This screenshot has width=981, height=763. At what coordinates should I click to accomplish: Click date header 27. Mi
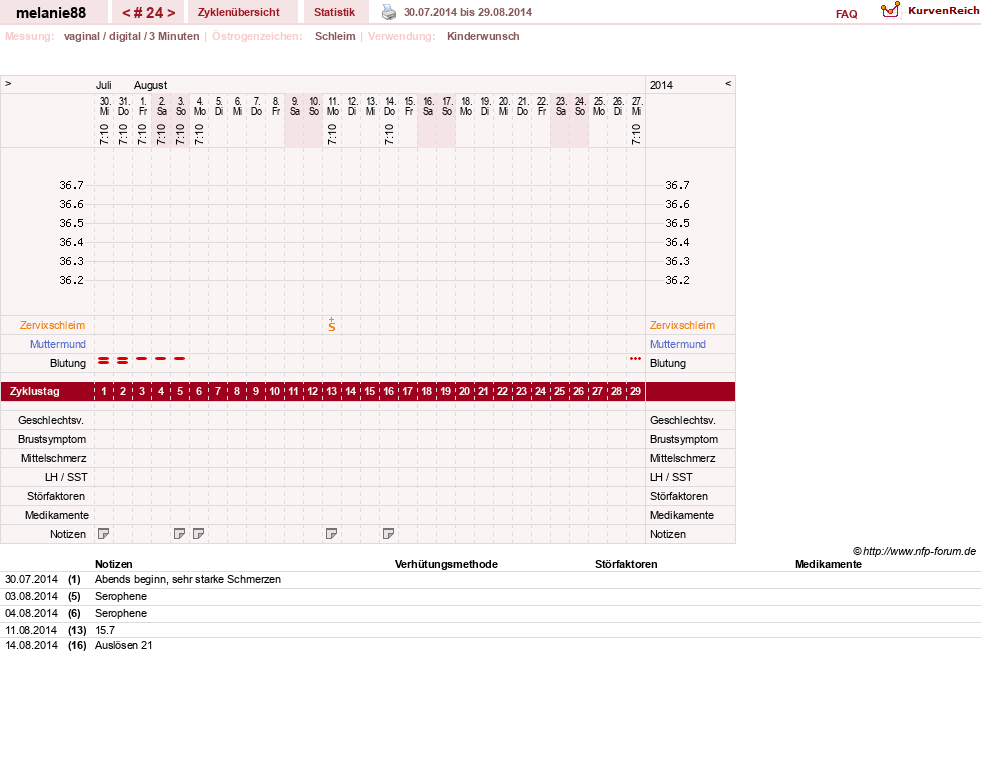(x=636, y=106)
